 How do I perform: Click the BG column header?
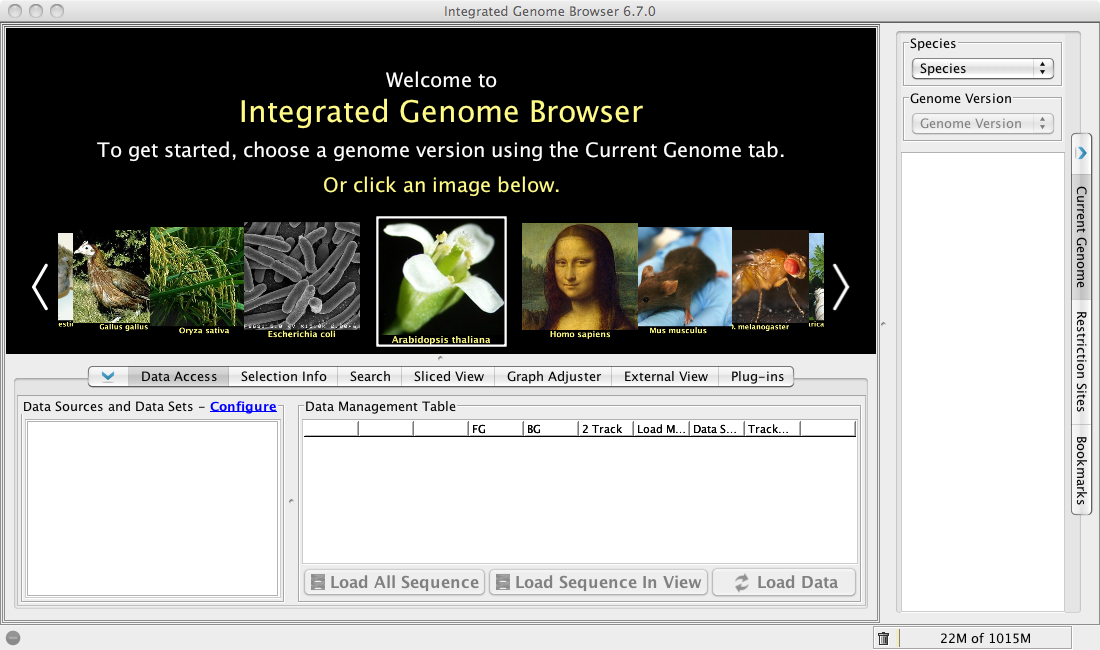click(551, 429)
